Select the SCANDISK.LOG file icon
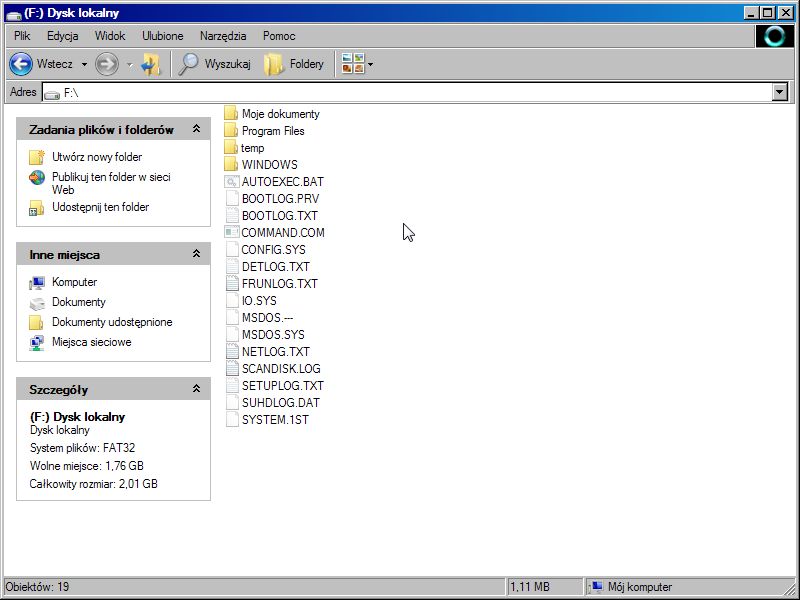Screen dimensions: 800x600 pos(232,368)
